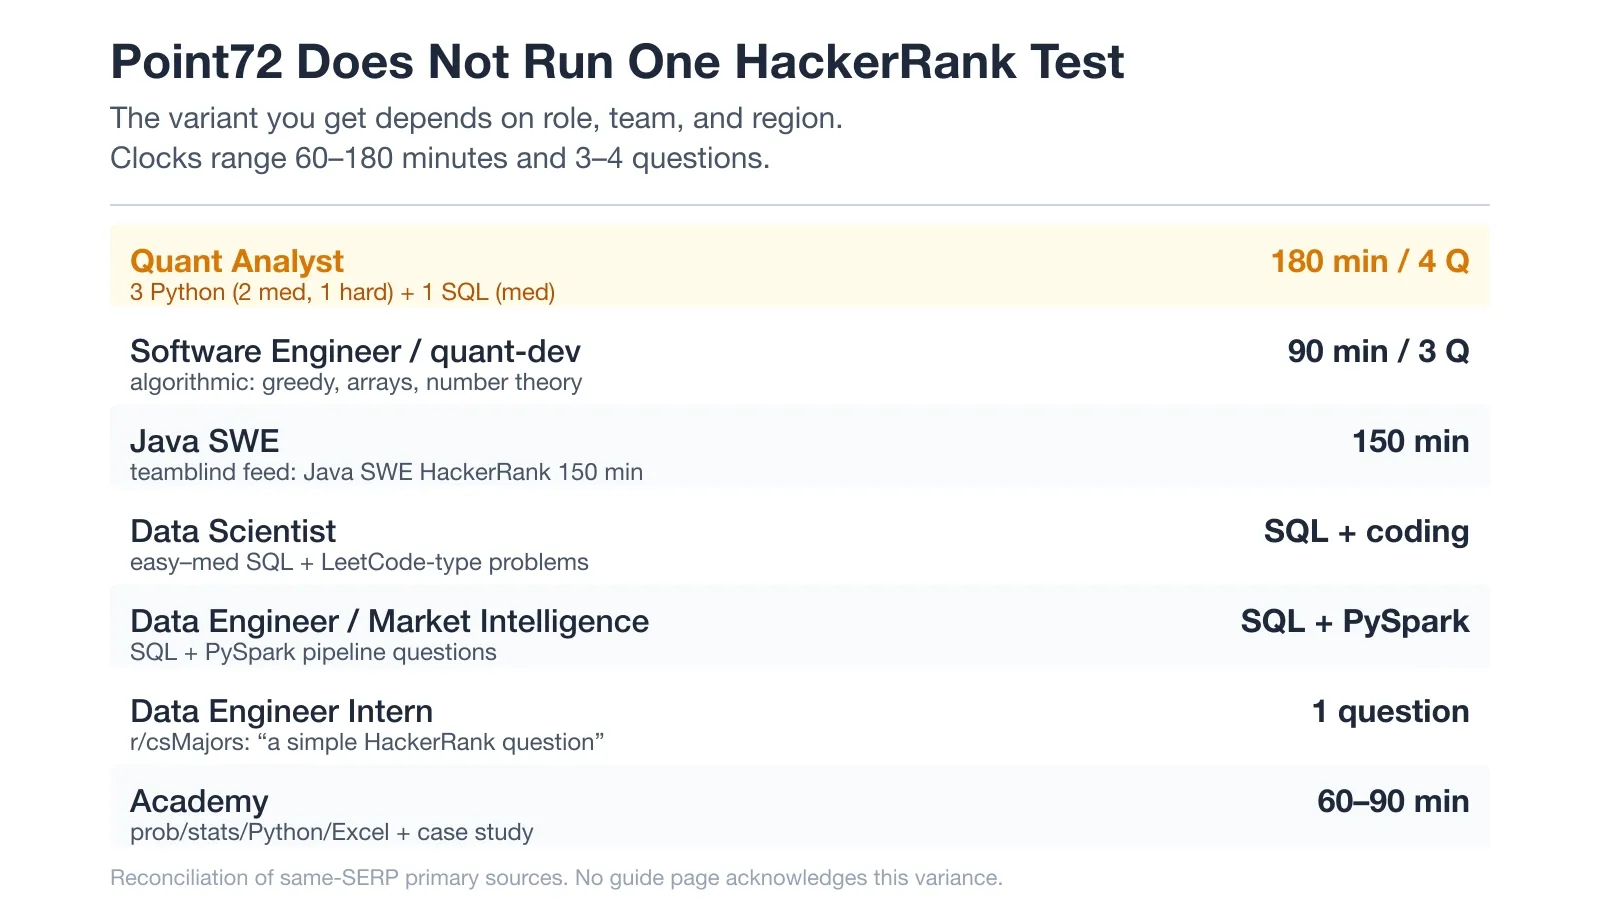Viewport: 1600px width, 900px height.
Task: Select the 'Data Scientist' row heading
Action: [x=233, y=531]
